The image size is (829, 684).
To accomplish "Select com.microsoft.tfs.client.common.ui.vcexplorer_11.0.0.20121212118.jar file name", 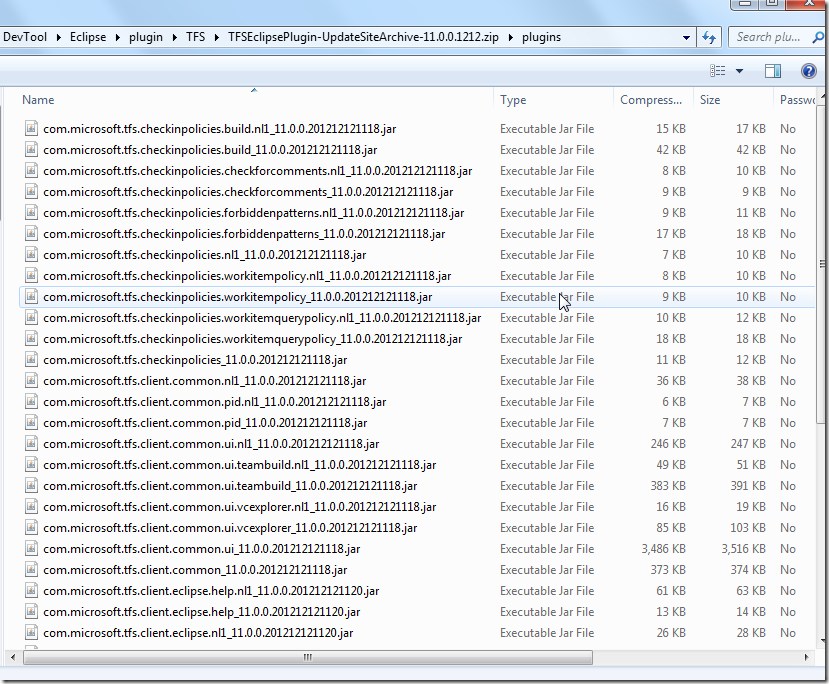I will (230, 528).
